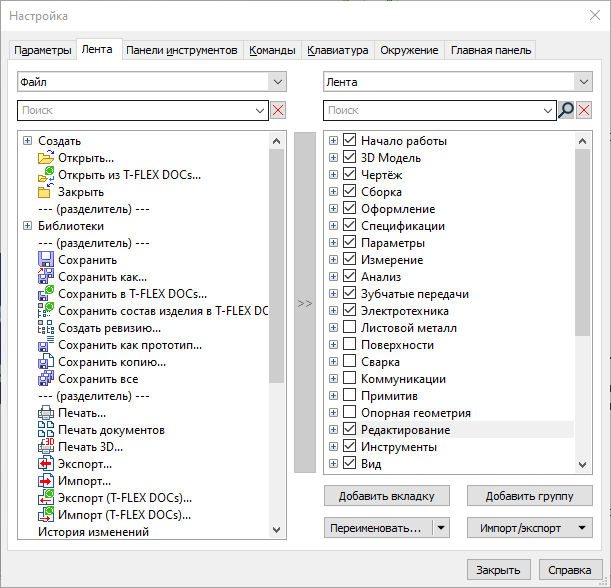Expand the Анализ node
Image resolution: width=611 pixels, height=588 pixels.
(x=333, y=276)
